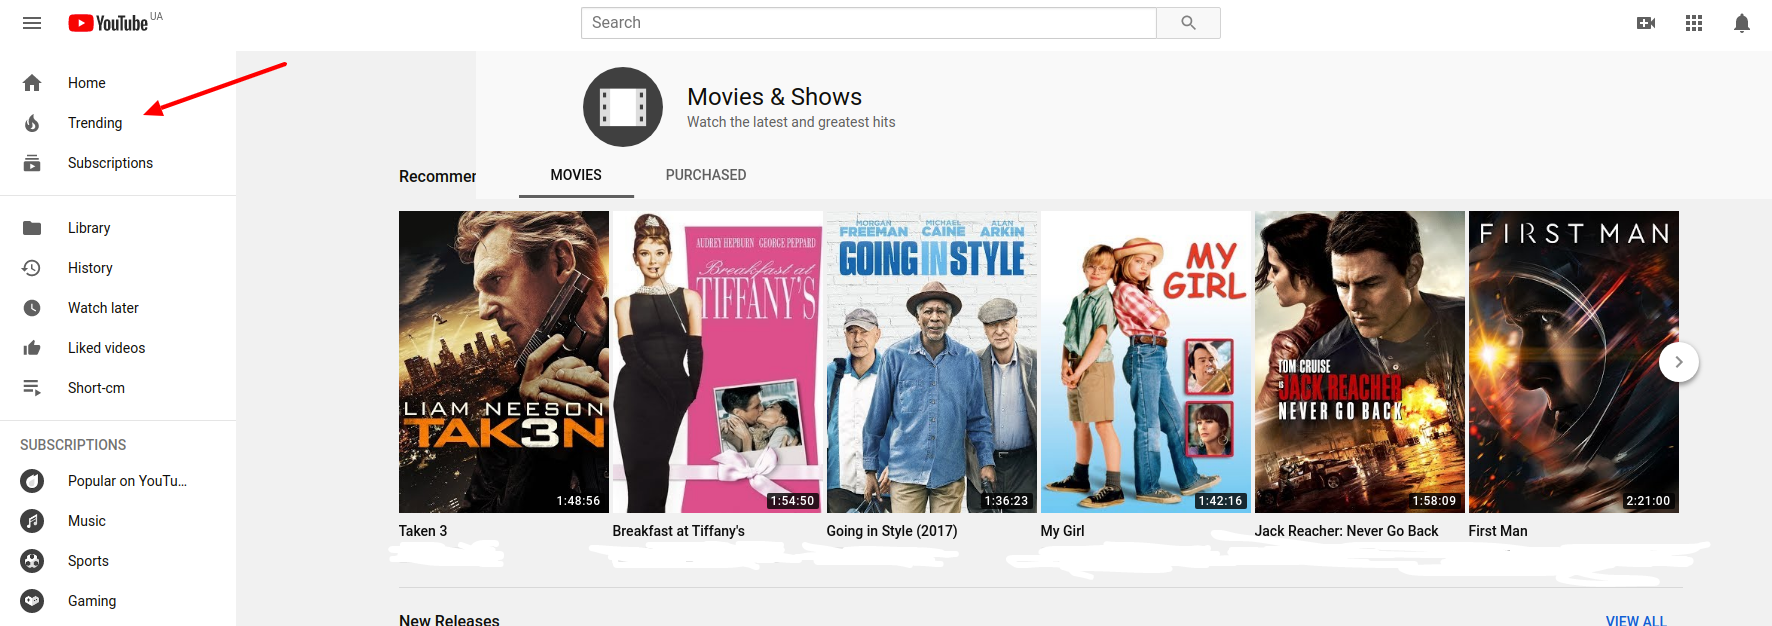Click the Library folder icon

32,228
